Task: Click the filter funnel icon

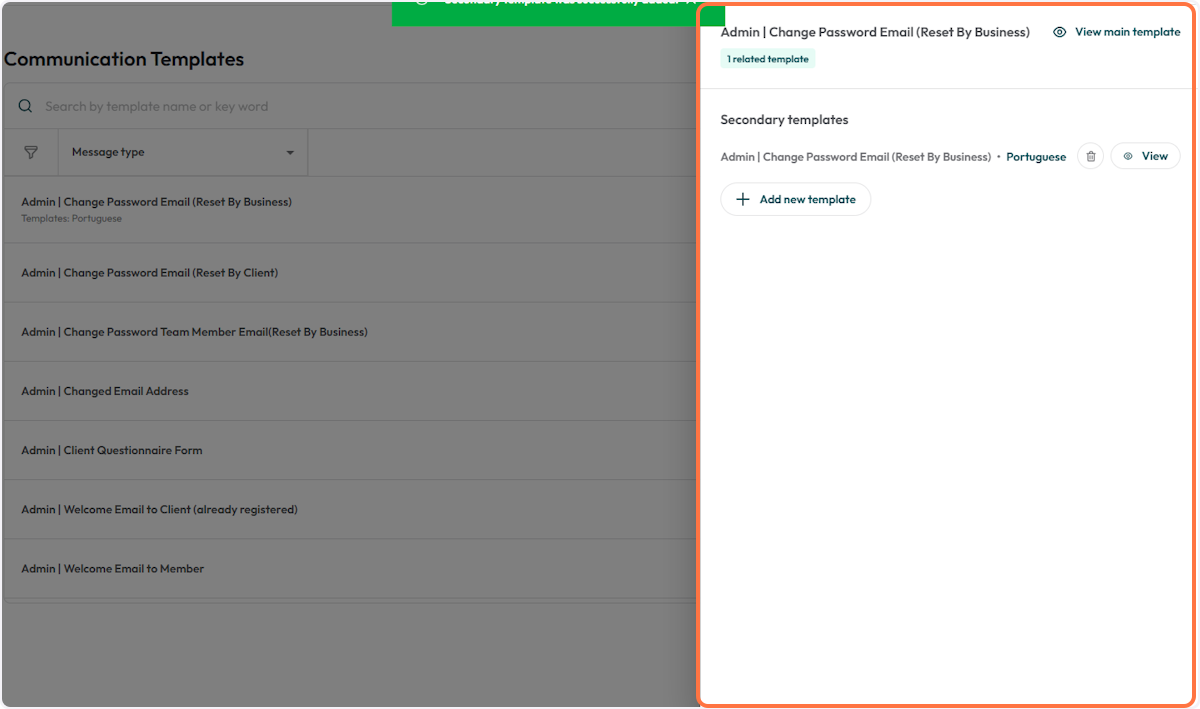Action: point(31,152)
